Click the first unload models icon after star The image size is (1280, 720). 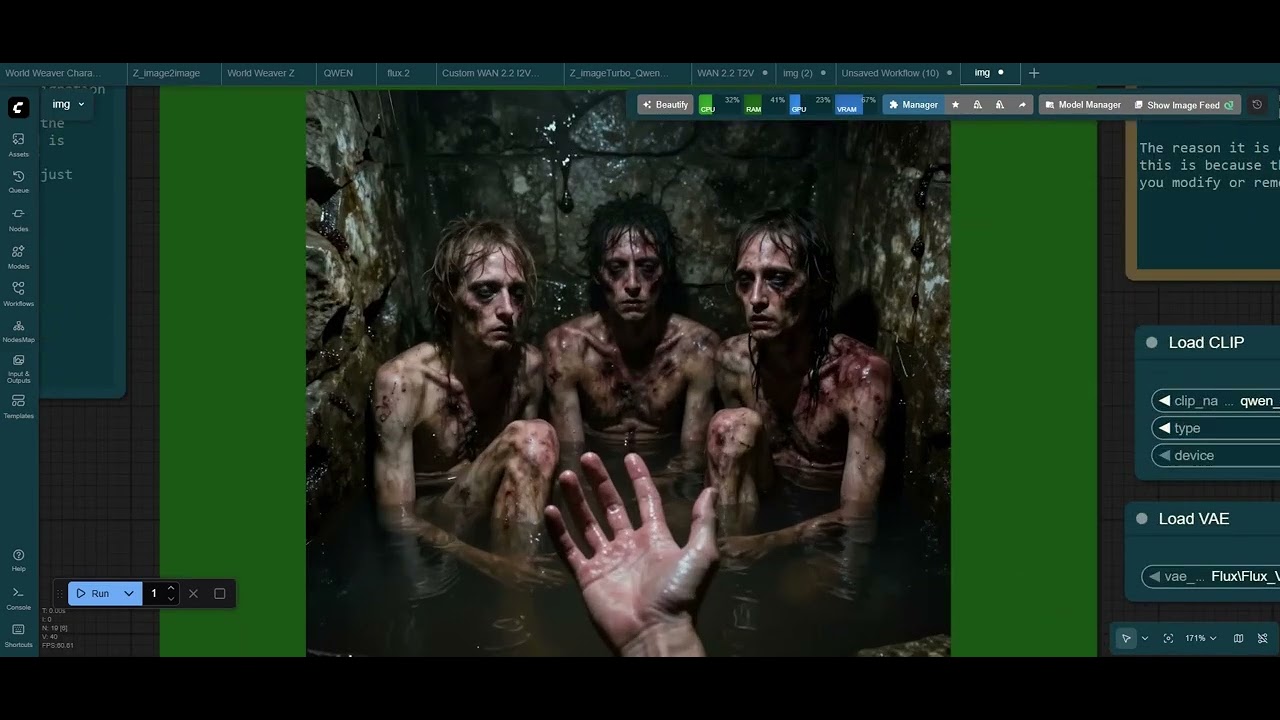coord(977,105)
